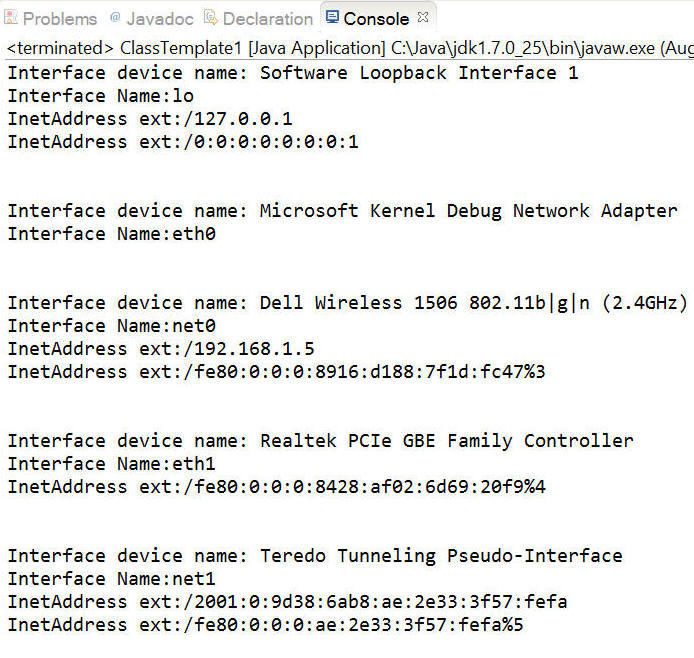694x658 pixels.
Task: Click the Interface Name:eth1 output line
Action: coord(112,464)
